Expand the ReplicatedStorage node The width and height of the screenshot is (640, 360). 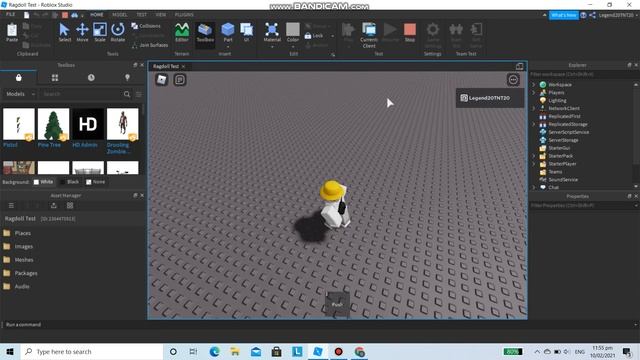tap(533, 124)
